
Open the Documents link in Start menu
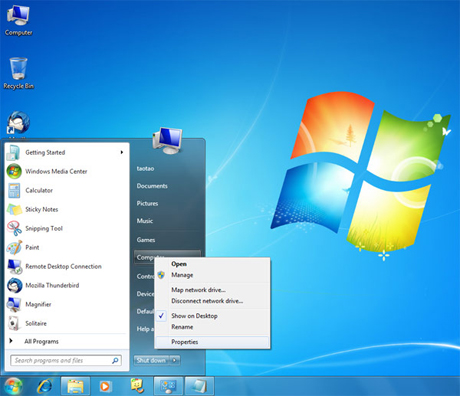tap(152, 186)
